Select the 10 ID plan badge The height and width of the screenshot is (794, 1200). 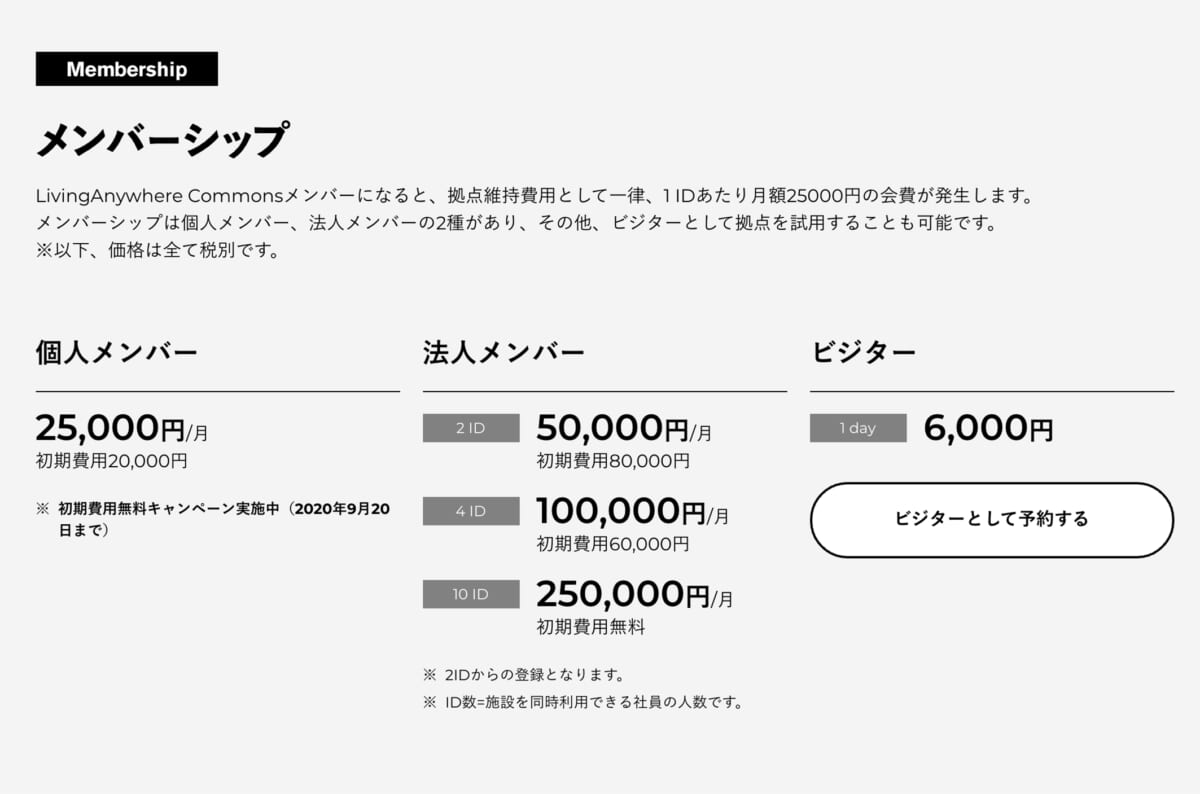click(471, 594)
